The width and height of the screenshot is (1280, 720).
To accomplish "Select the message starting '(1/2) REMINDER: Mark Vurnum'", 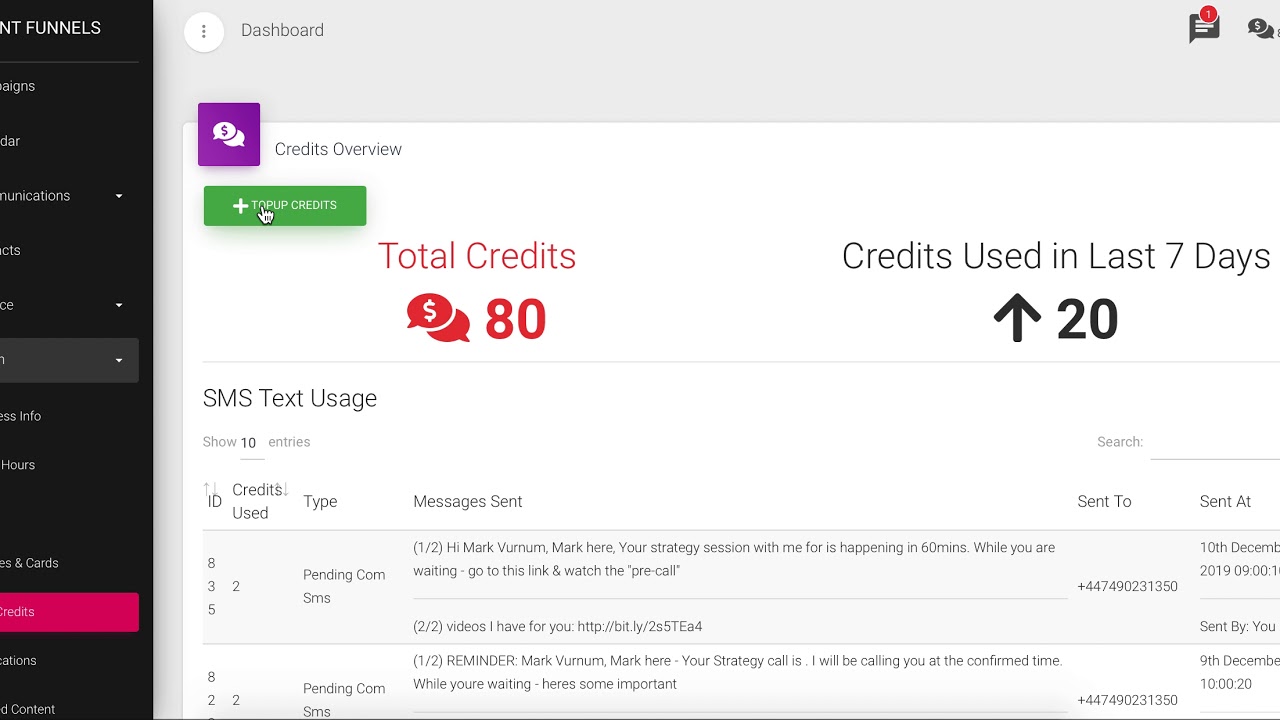I will [738, 672].
